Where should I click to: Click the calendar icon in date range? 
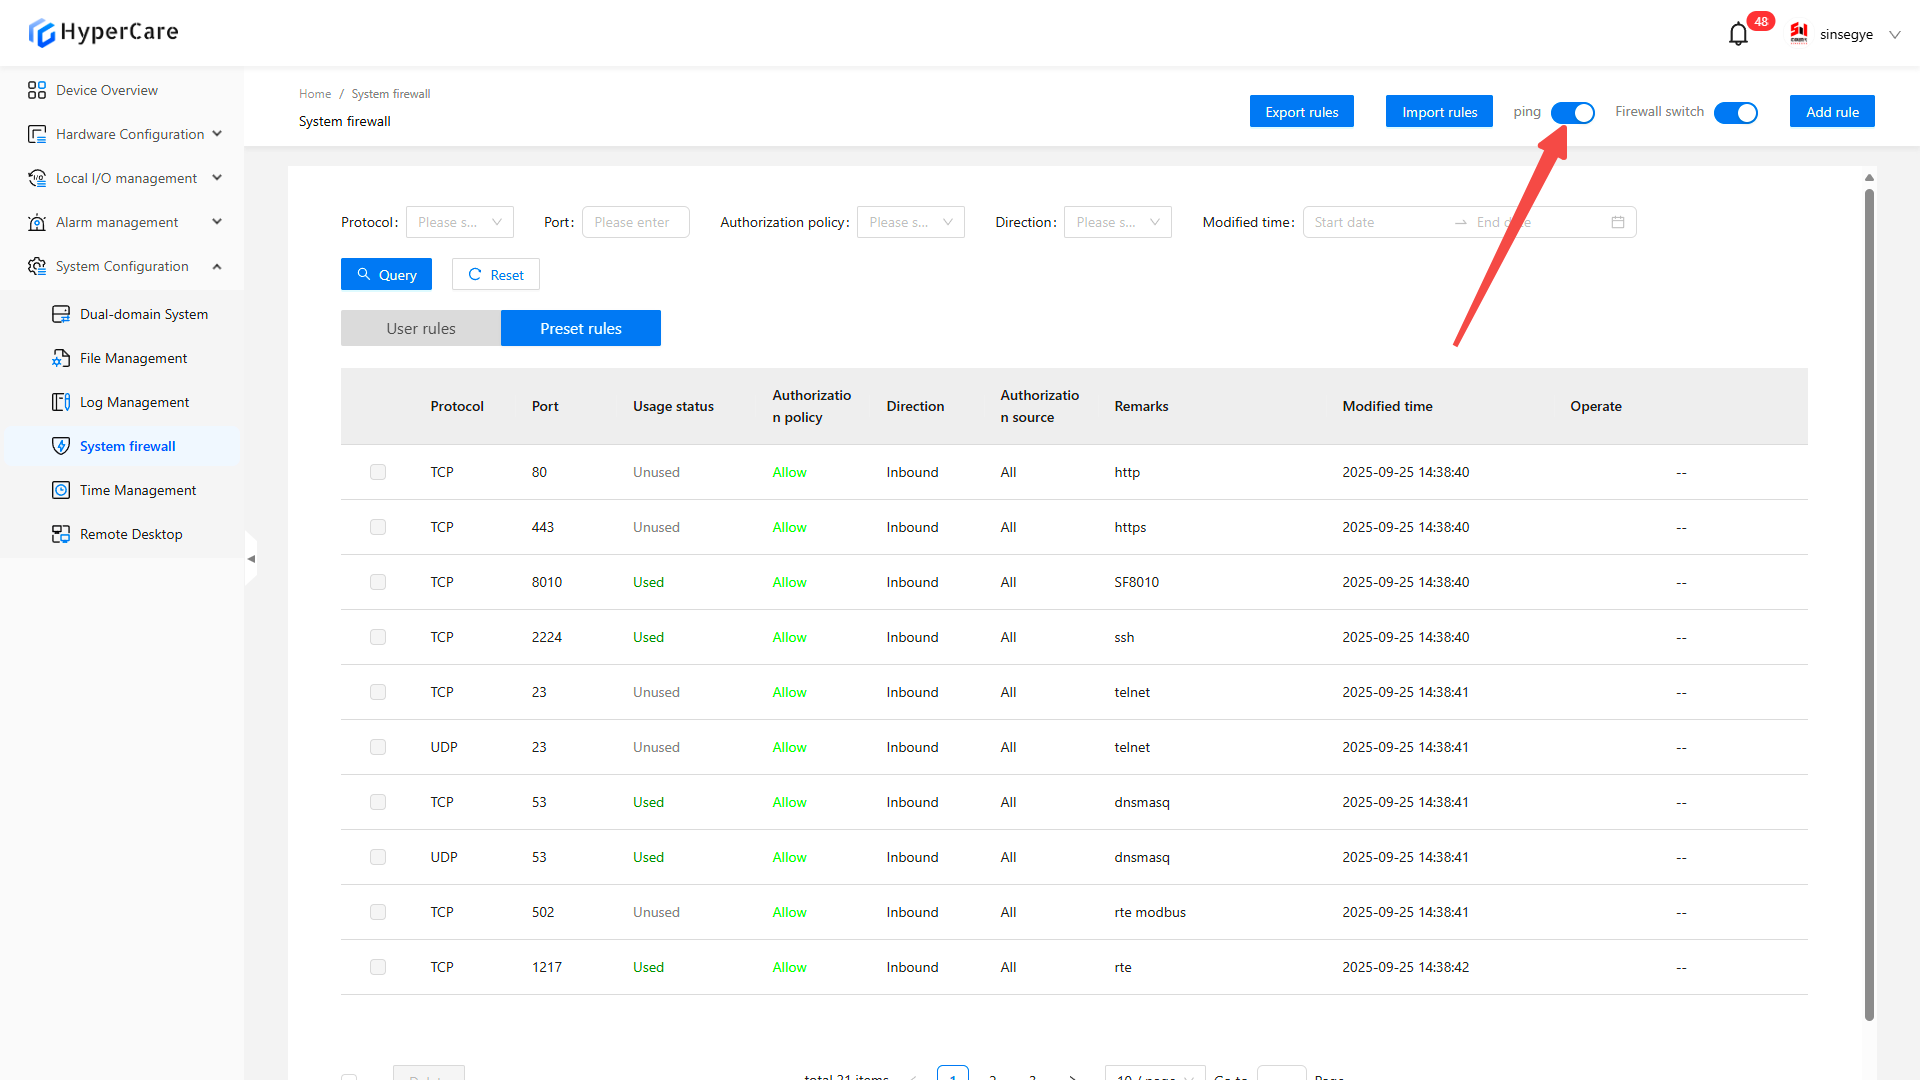[x=1617, y=222]
